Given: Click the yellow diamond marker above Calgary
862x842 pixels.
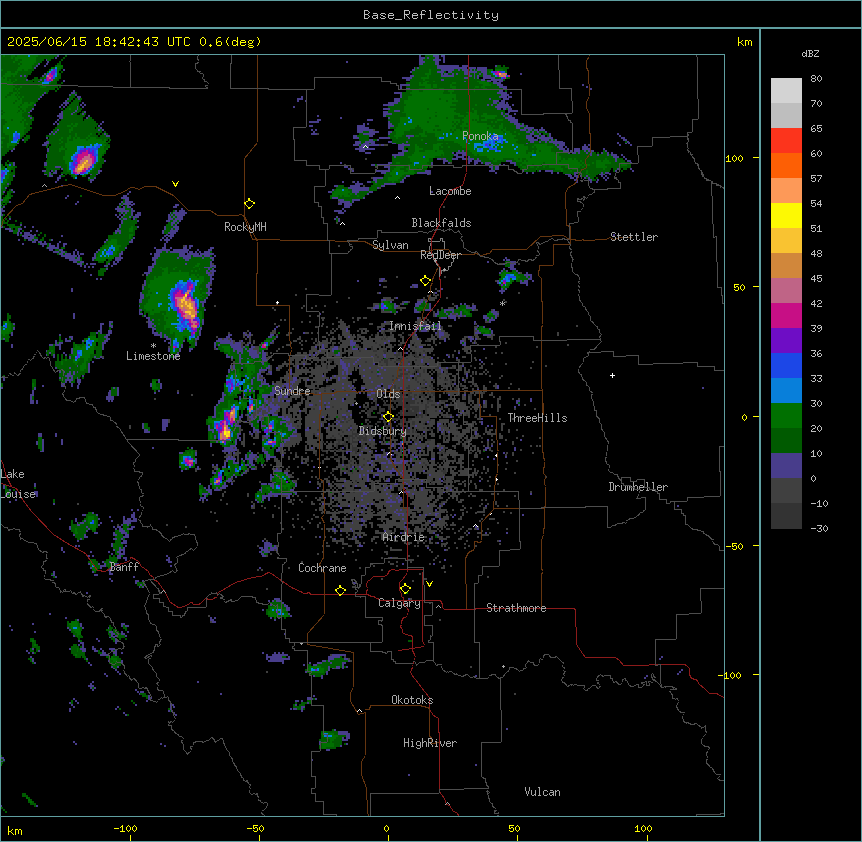Looking at the screenshot, I should point(405,589).
